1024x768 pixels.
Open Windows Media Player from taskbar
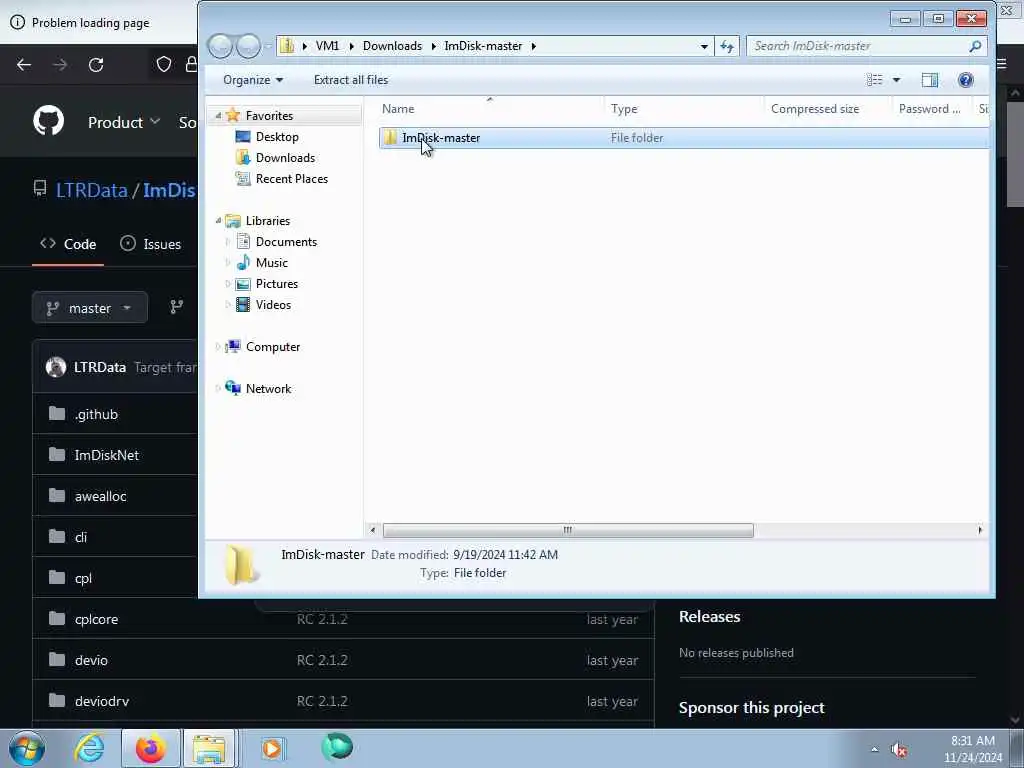click(272, 748)
